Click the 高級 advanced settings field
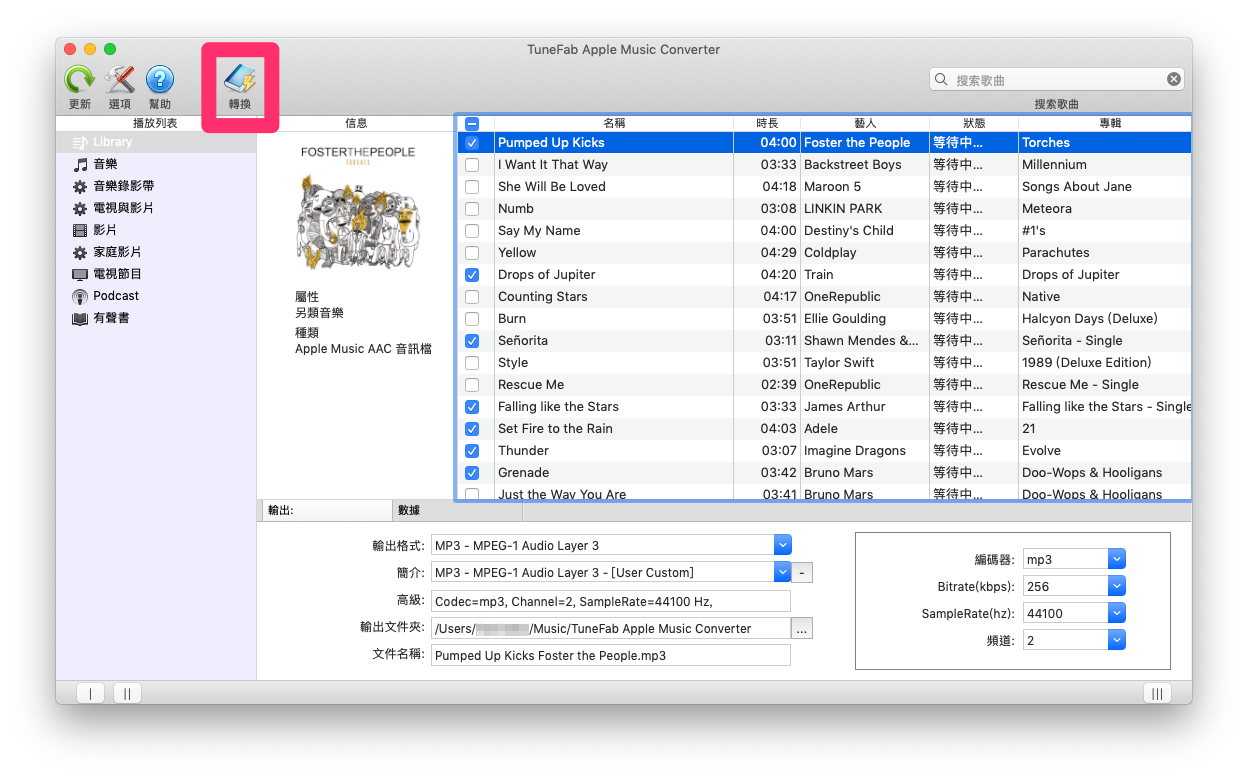 tap(611, 601)
